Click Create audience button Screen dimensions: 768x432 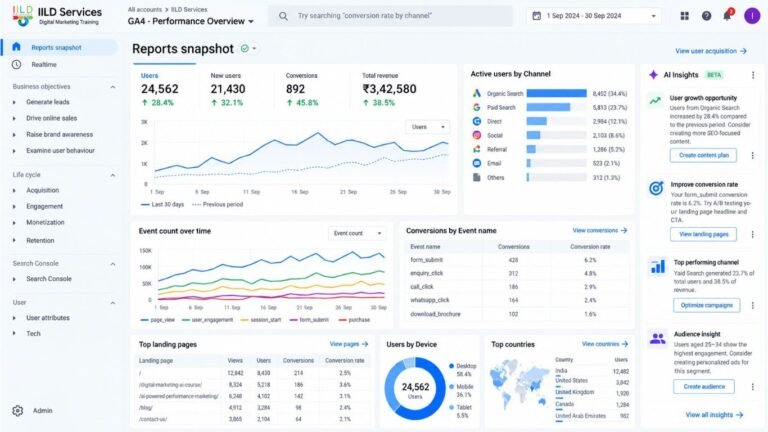704,386
